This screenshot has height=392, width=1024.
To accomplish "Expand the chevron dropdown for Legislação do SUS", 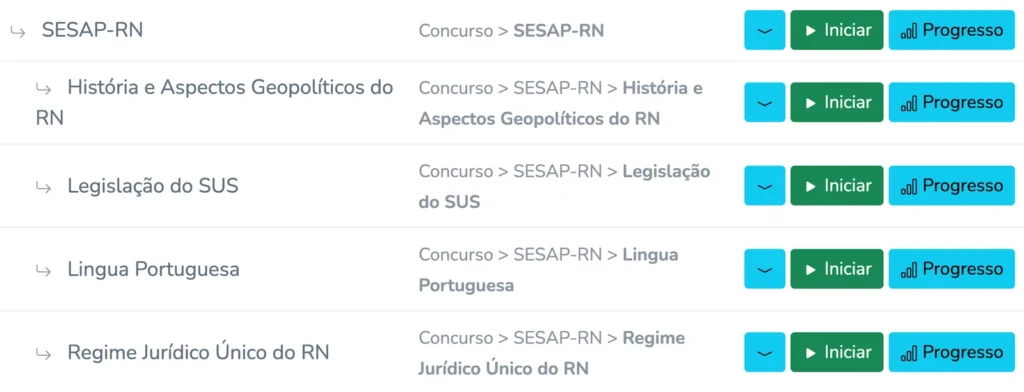I will point(765,186).
